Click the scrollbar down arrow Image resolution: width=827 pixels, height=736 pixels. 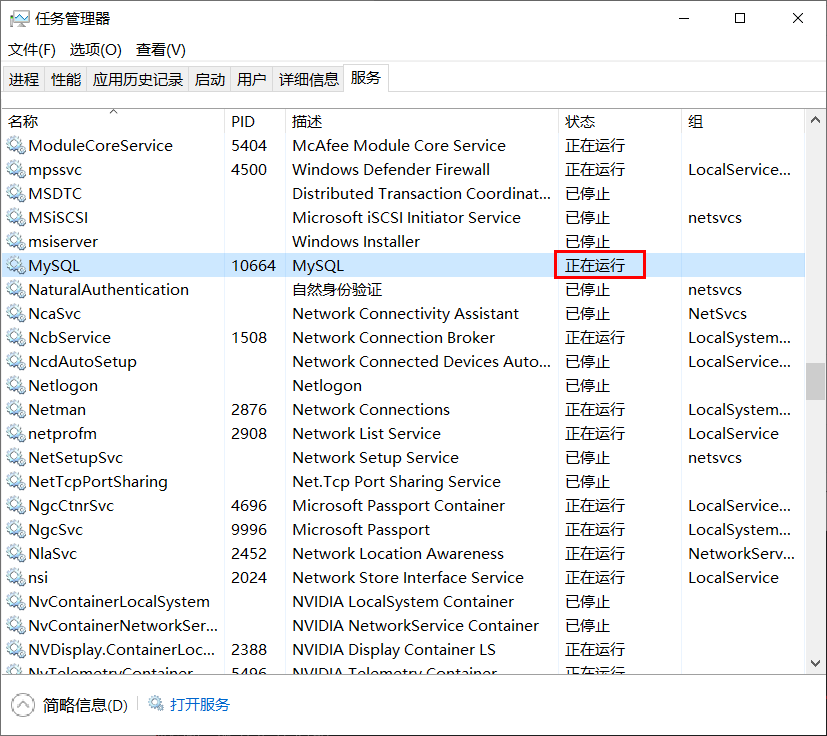point(815,663)
